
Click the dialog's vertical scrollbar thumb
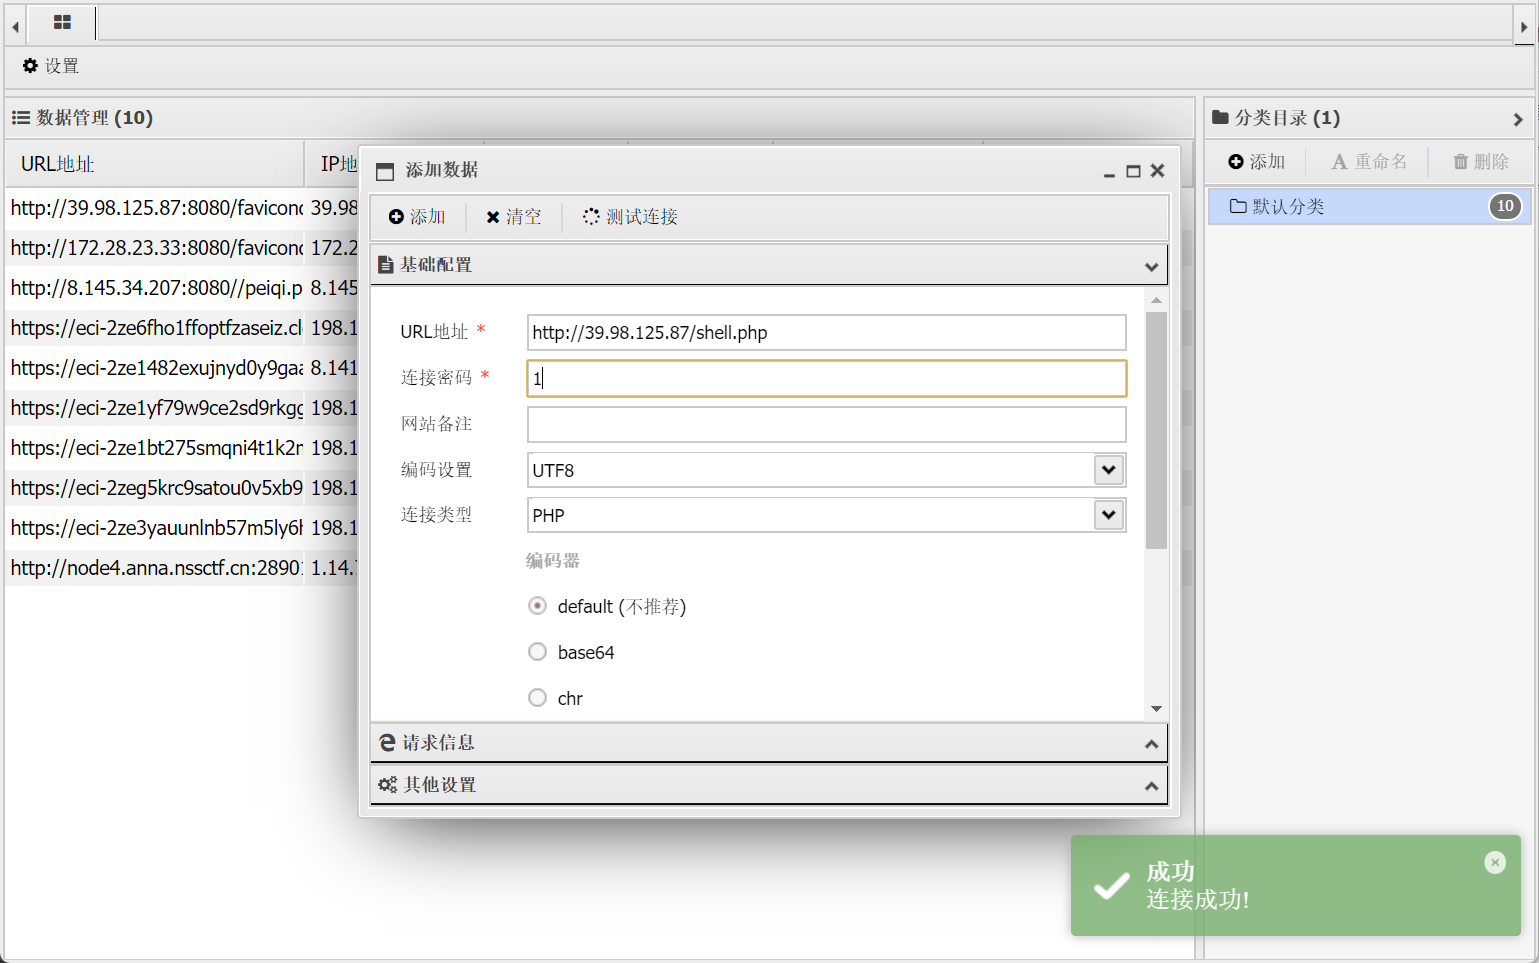point(1156,430)
